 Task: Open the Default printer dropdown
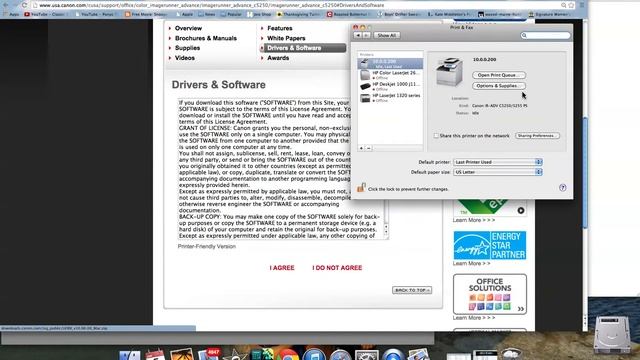[x=498, y=162]
